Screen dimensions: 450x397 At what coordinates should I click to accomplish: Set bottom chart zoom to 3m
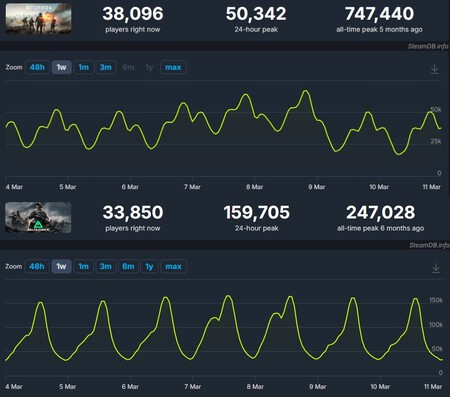pos(106,266)
